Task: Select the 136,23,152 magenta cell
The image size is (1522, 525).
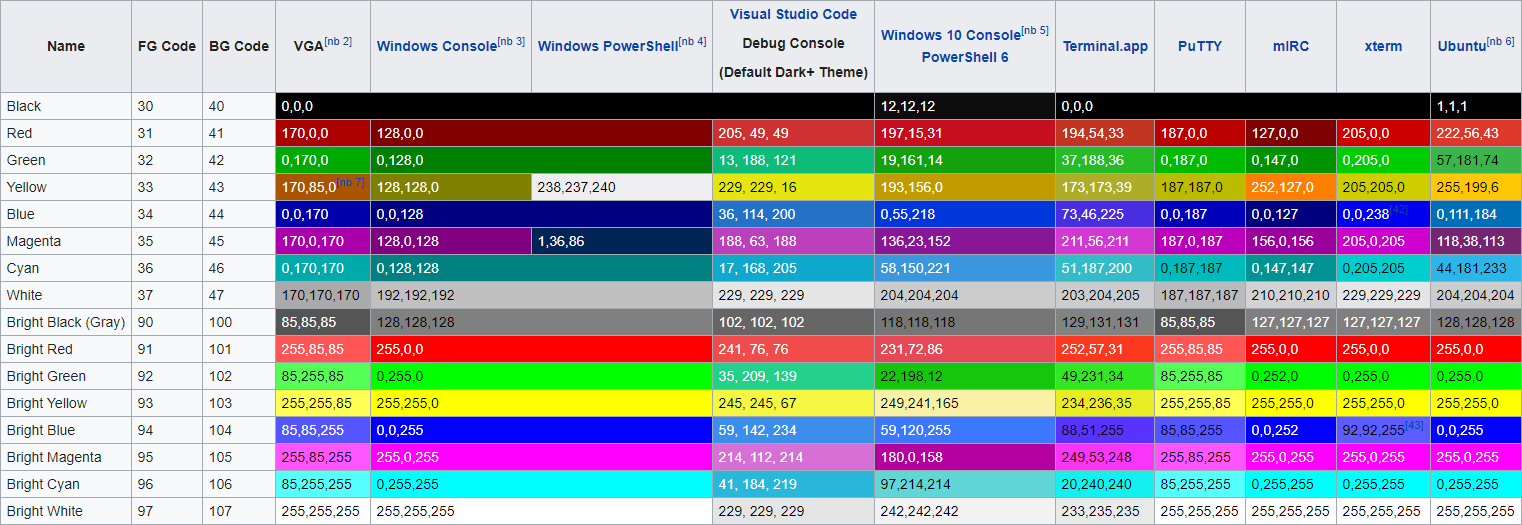Action: pos(965,241)
